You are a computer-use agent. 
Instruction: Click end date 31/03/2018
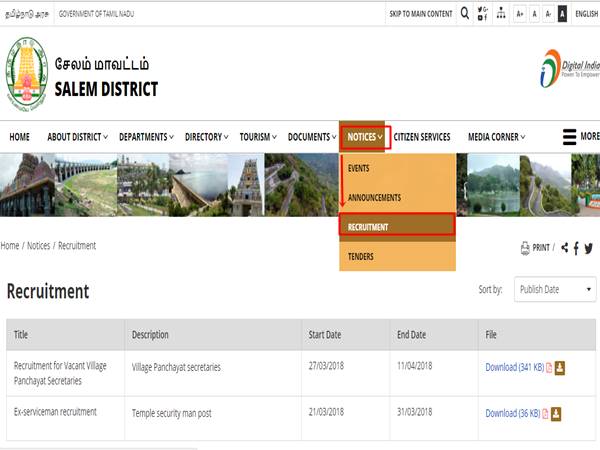pyautogui.click(x=414, y=412)
